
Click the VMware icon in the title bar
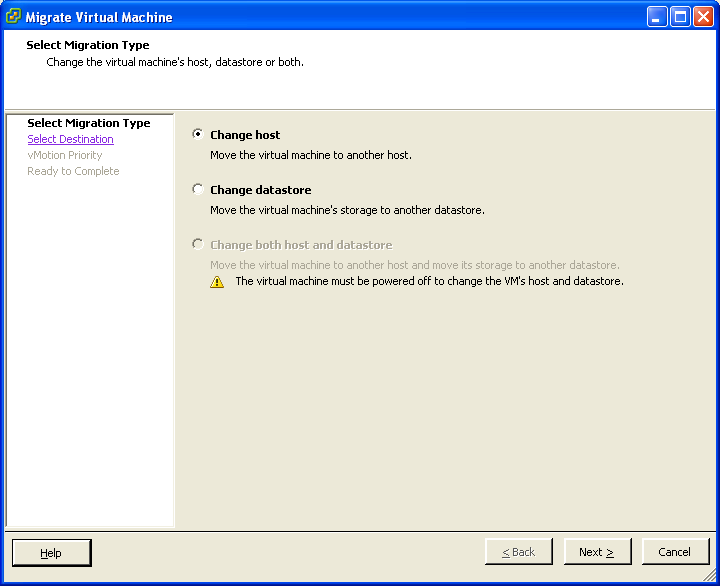13,17
